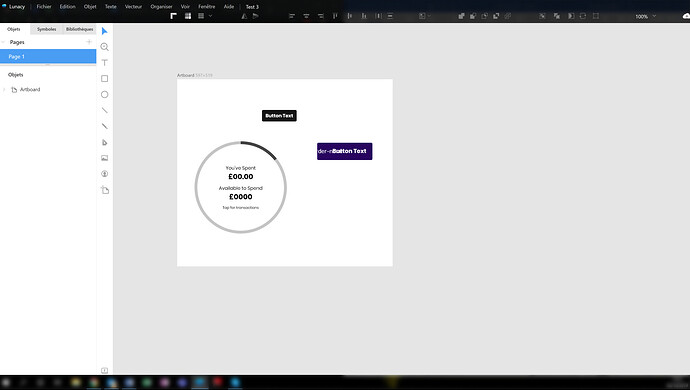Open the 100% zoom level dropdown
Screen dimensions: 690x390
pos(646,16)
